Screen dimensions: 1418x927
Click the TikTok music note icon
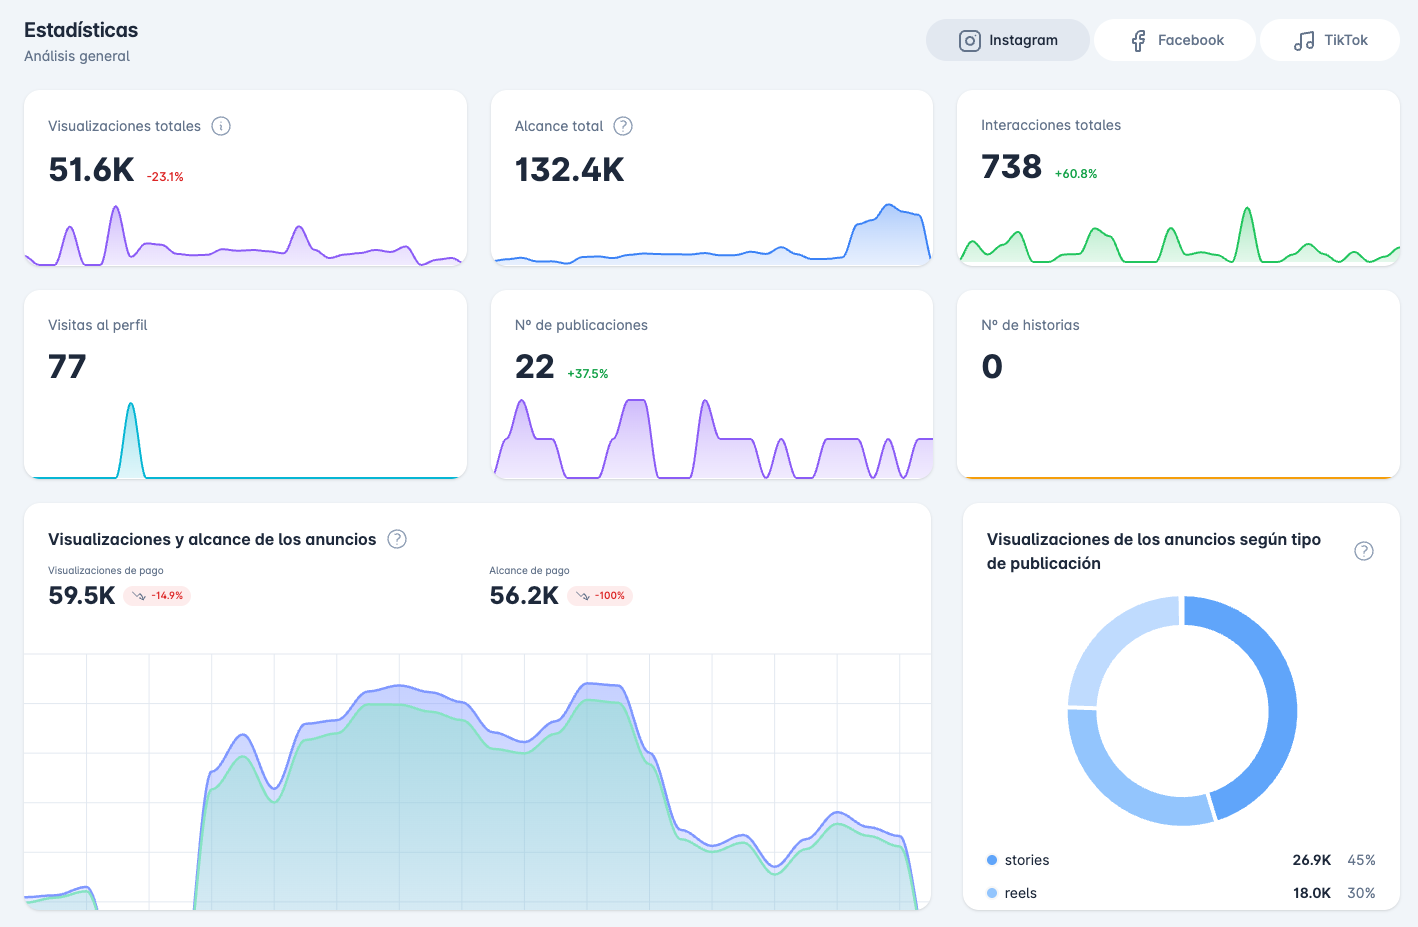pos(1304,41)
